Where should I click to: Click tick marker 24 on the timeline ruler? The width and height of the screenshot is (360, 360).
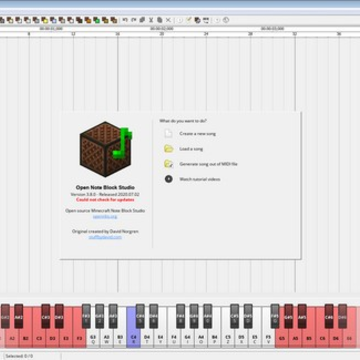tap(206, 34)
